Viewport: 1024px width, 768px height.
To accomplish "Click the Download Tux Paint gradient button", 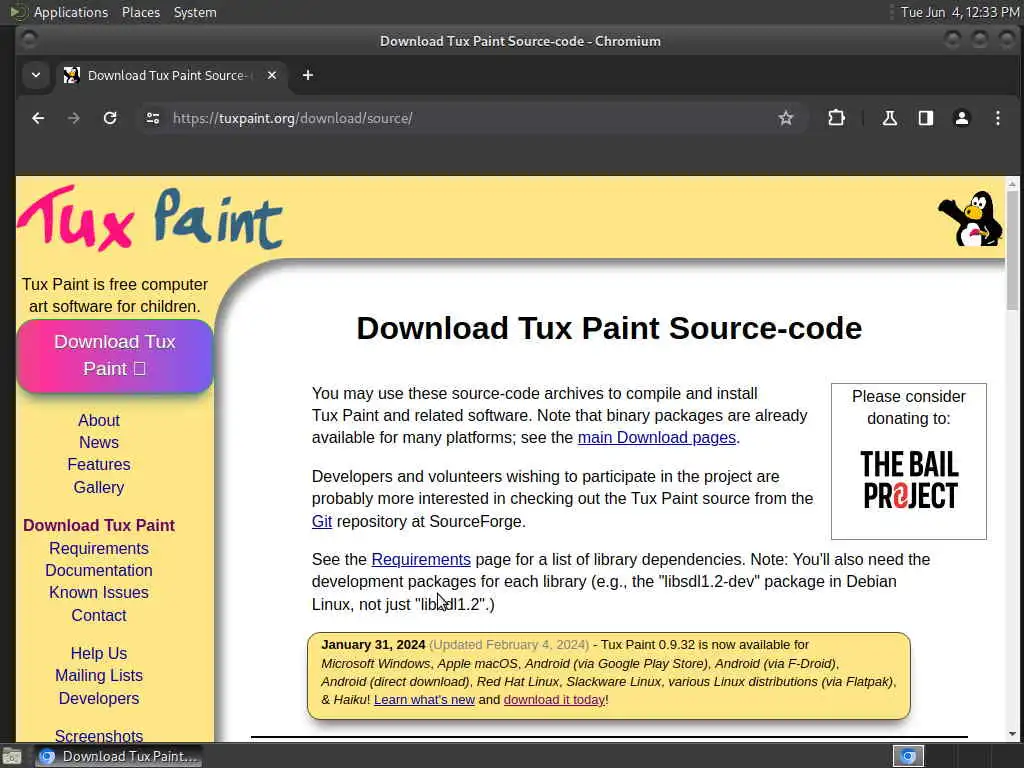I will 115,356.
